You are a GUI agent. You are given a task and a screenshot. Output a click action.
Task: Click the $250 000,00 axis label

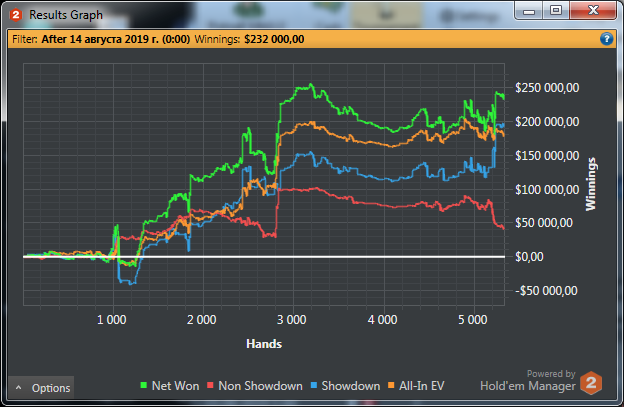point(547,88)
